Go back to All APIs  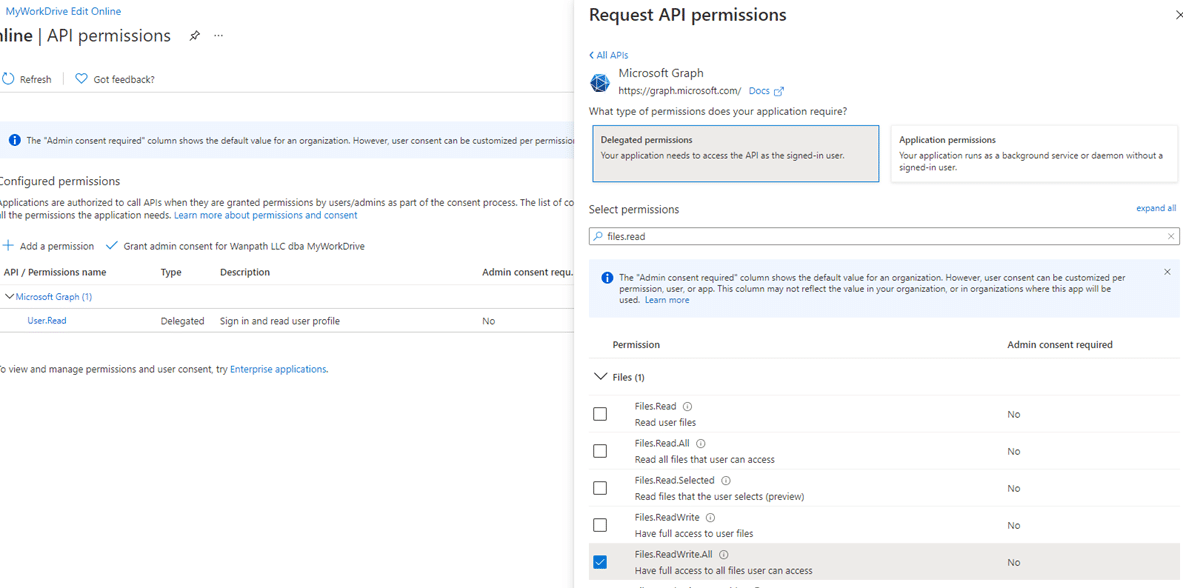coord(608,55)
